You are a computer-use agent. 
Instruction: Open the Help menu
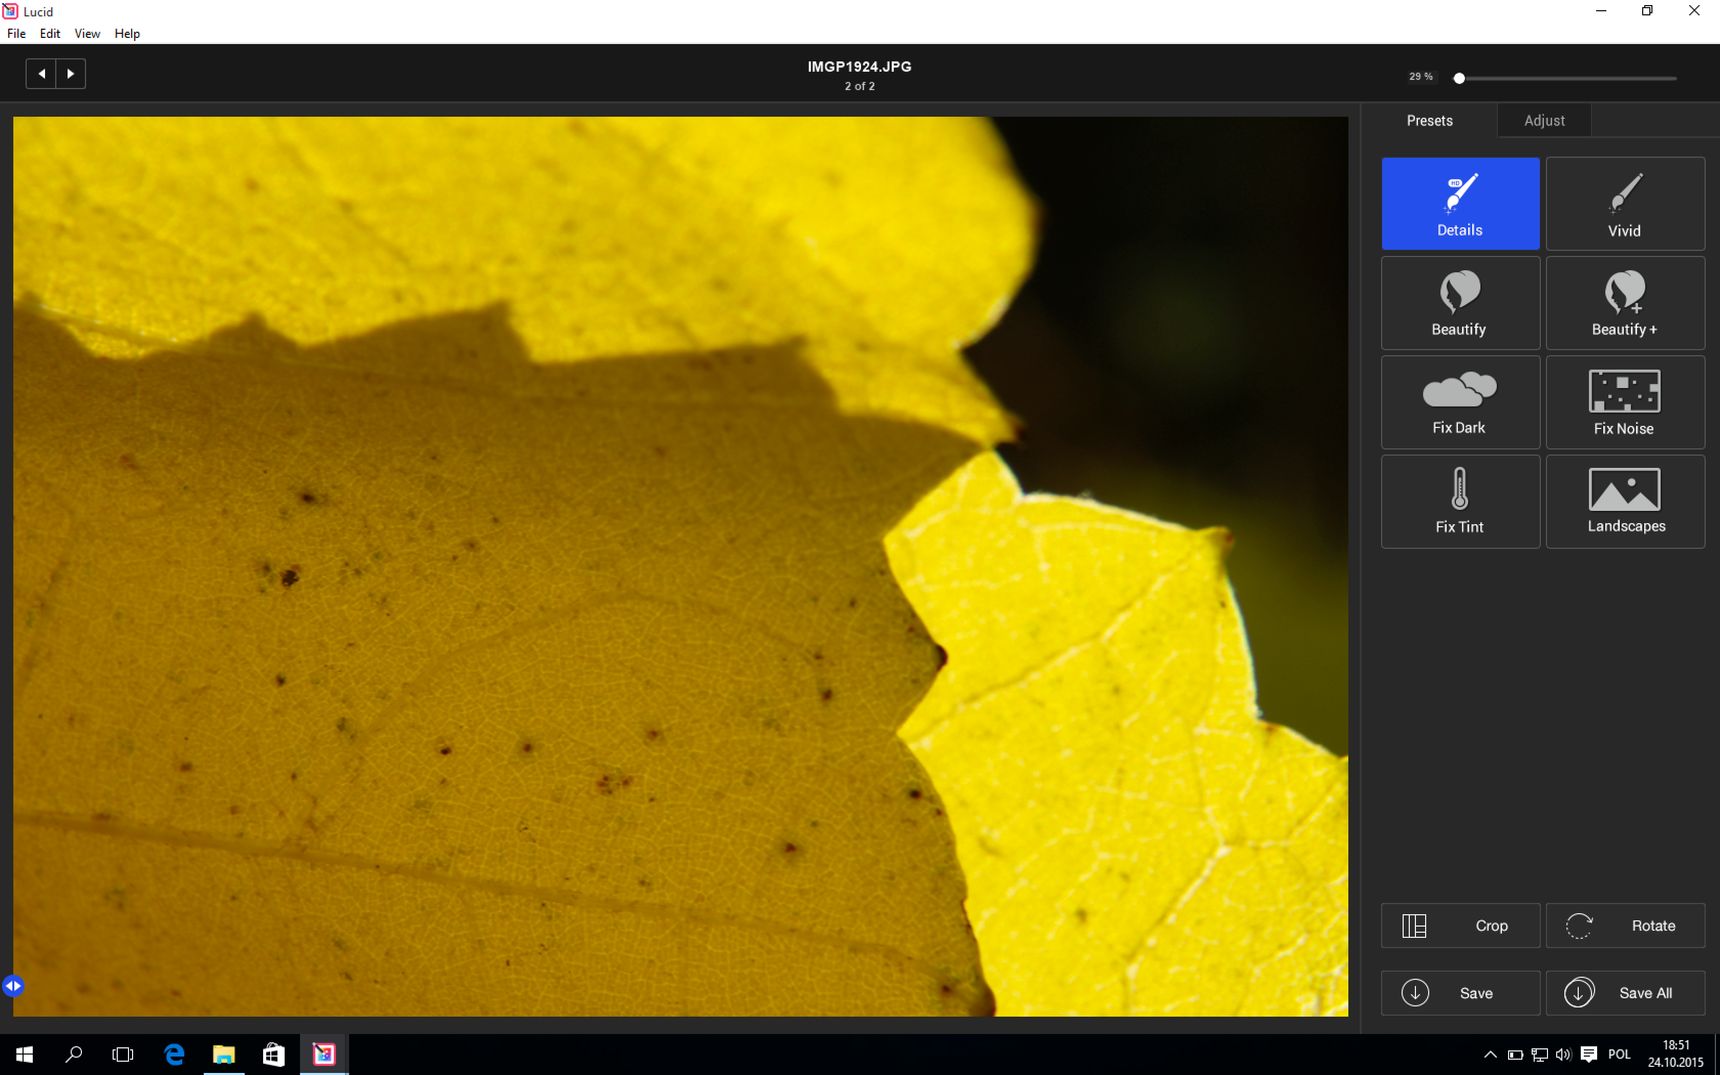click(x=127, y=33)
